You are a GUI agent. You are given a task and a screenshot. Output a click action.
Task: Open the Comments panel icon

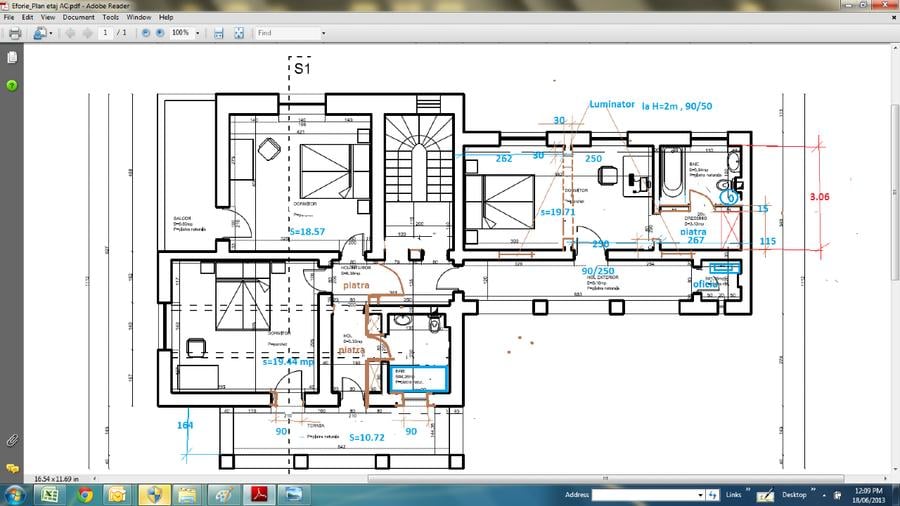tap(12, 469)
